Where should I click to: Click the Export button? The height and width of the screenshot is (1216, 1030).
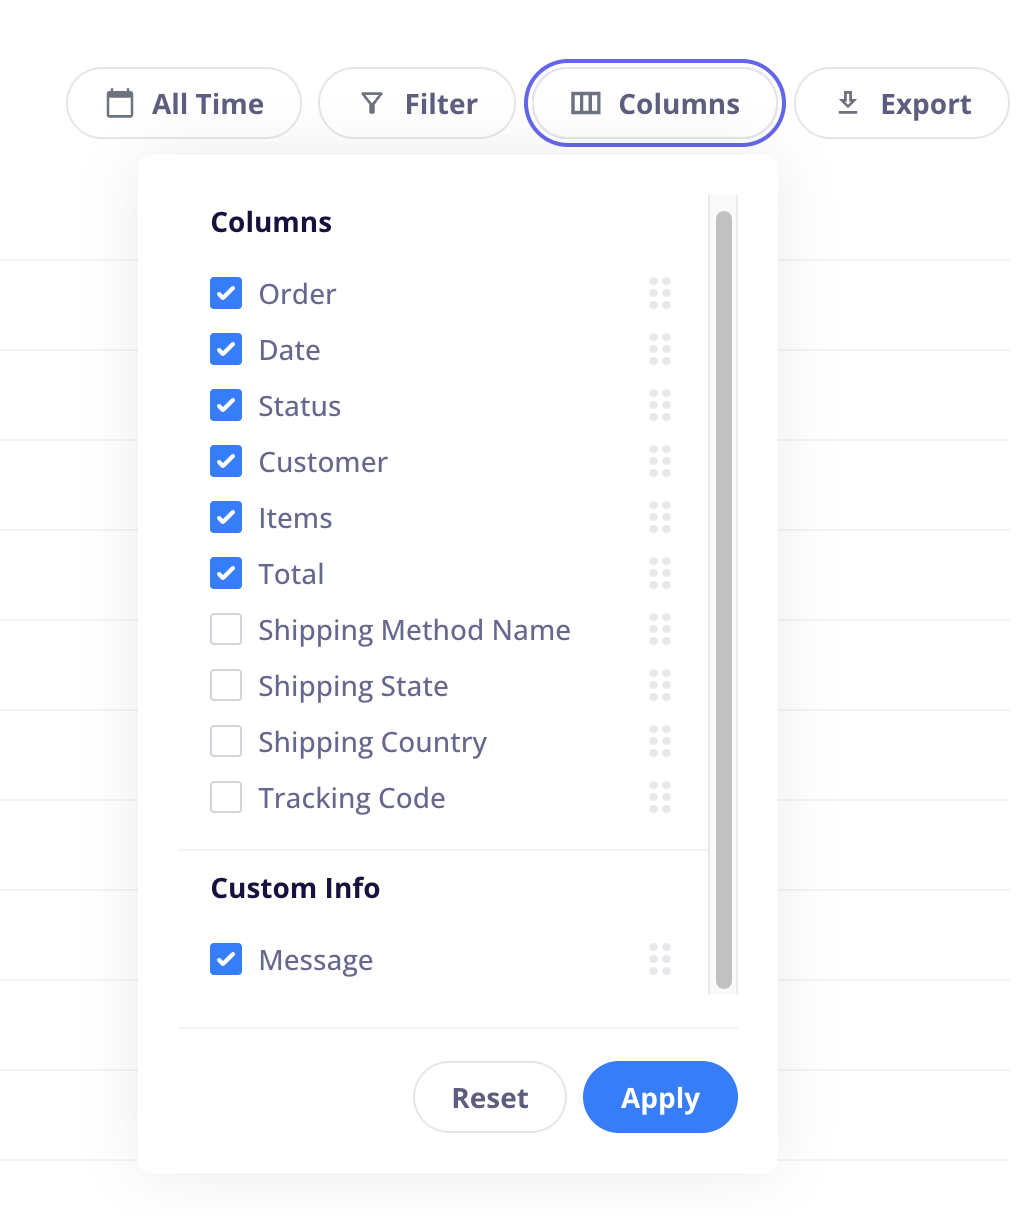coord(902,103)
